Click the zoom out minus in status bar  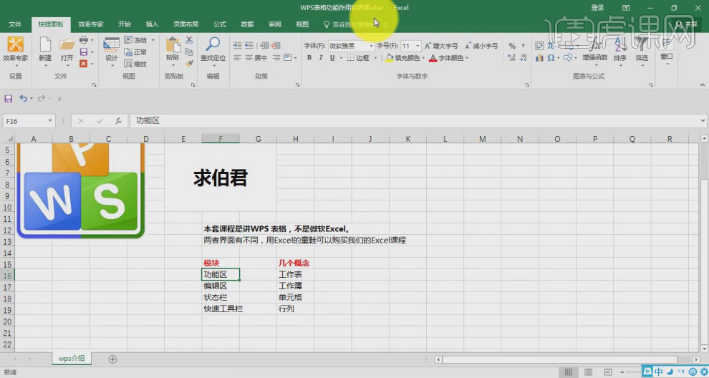pos(623,372)
